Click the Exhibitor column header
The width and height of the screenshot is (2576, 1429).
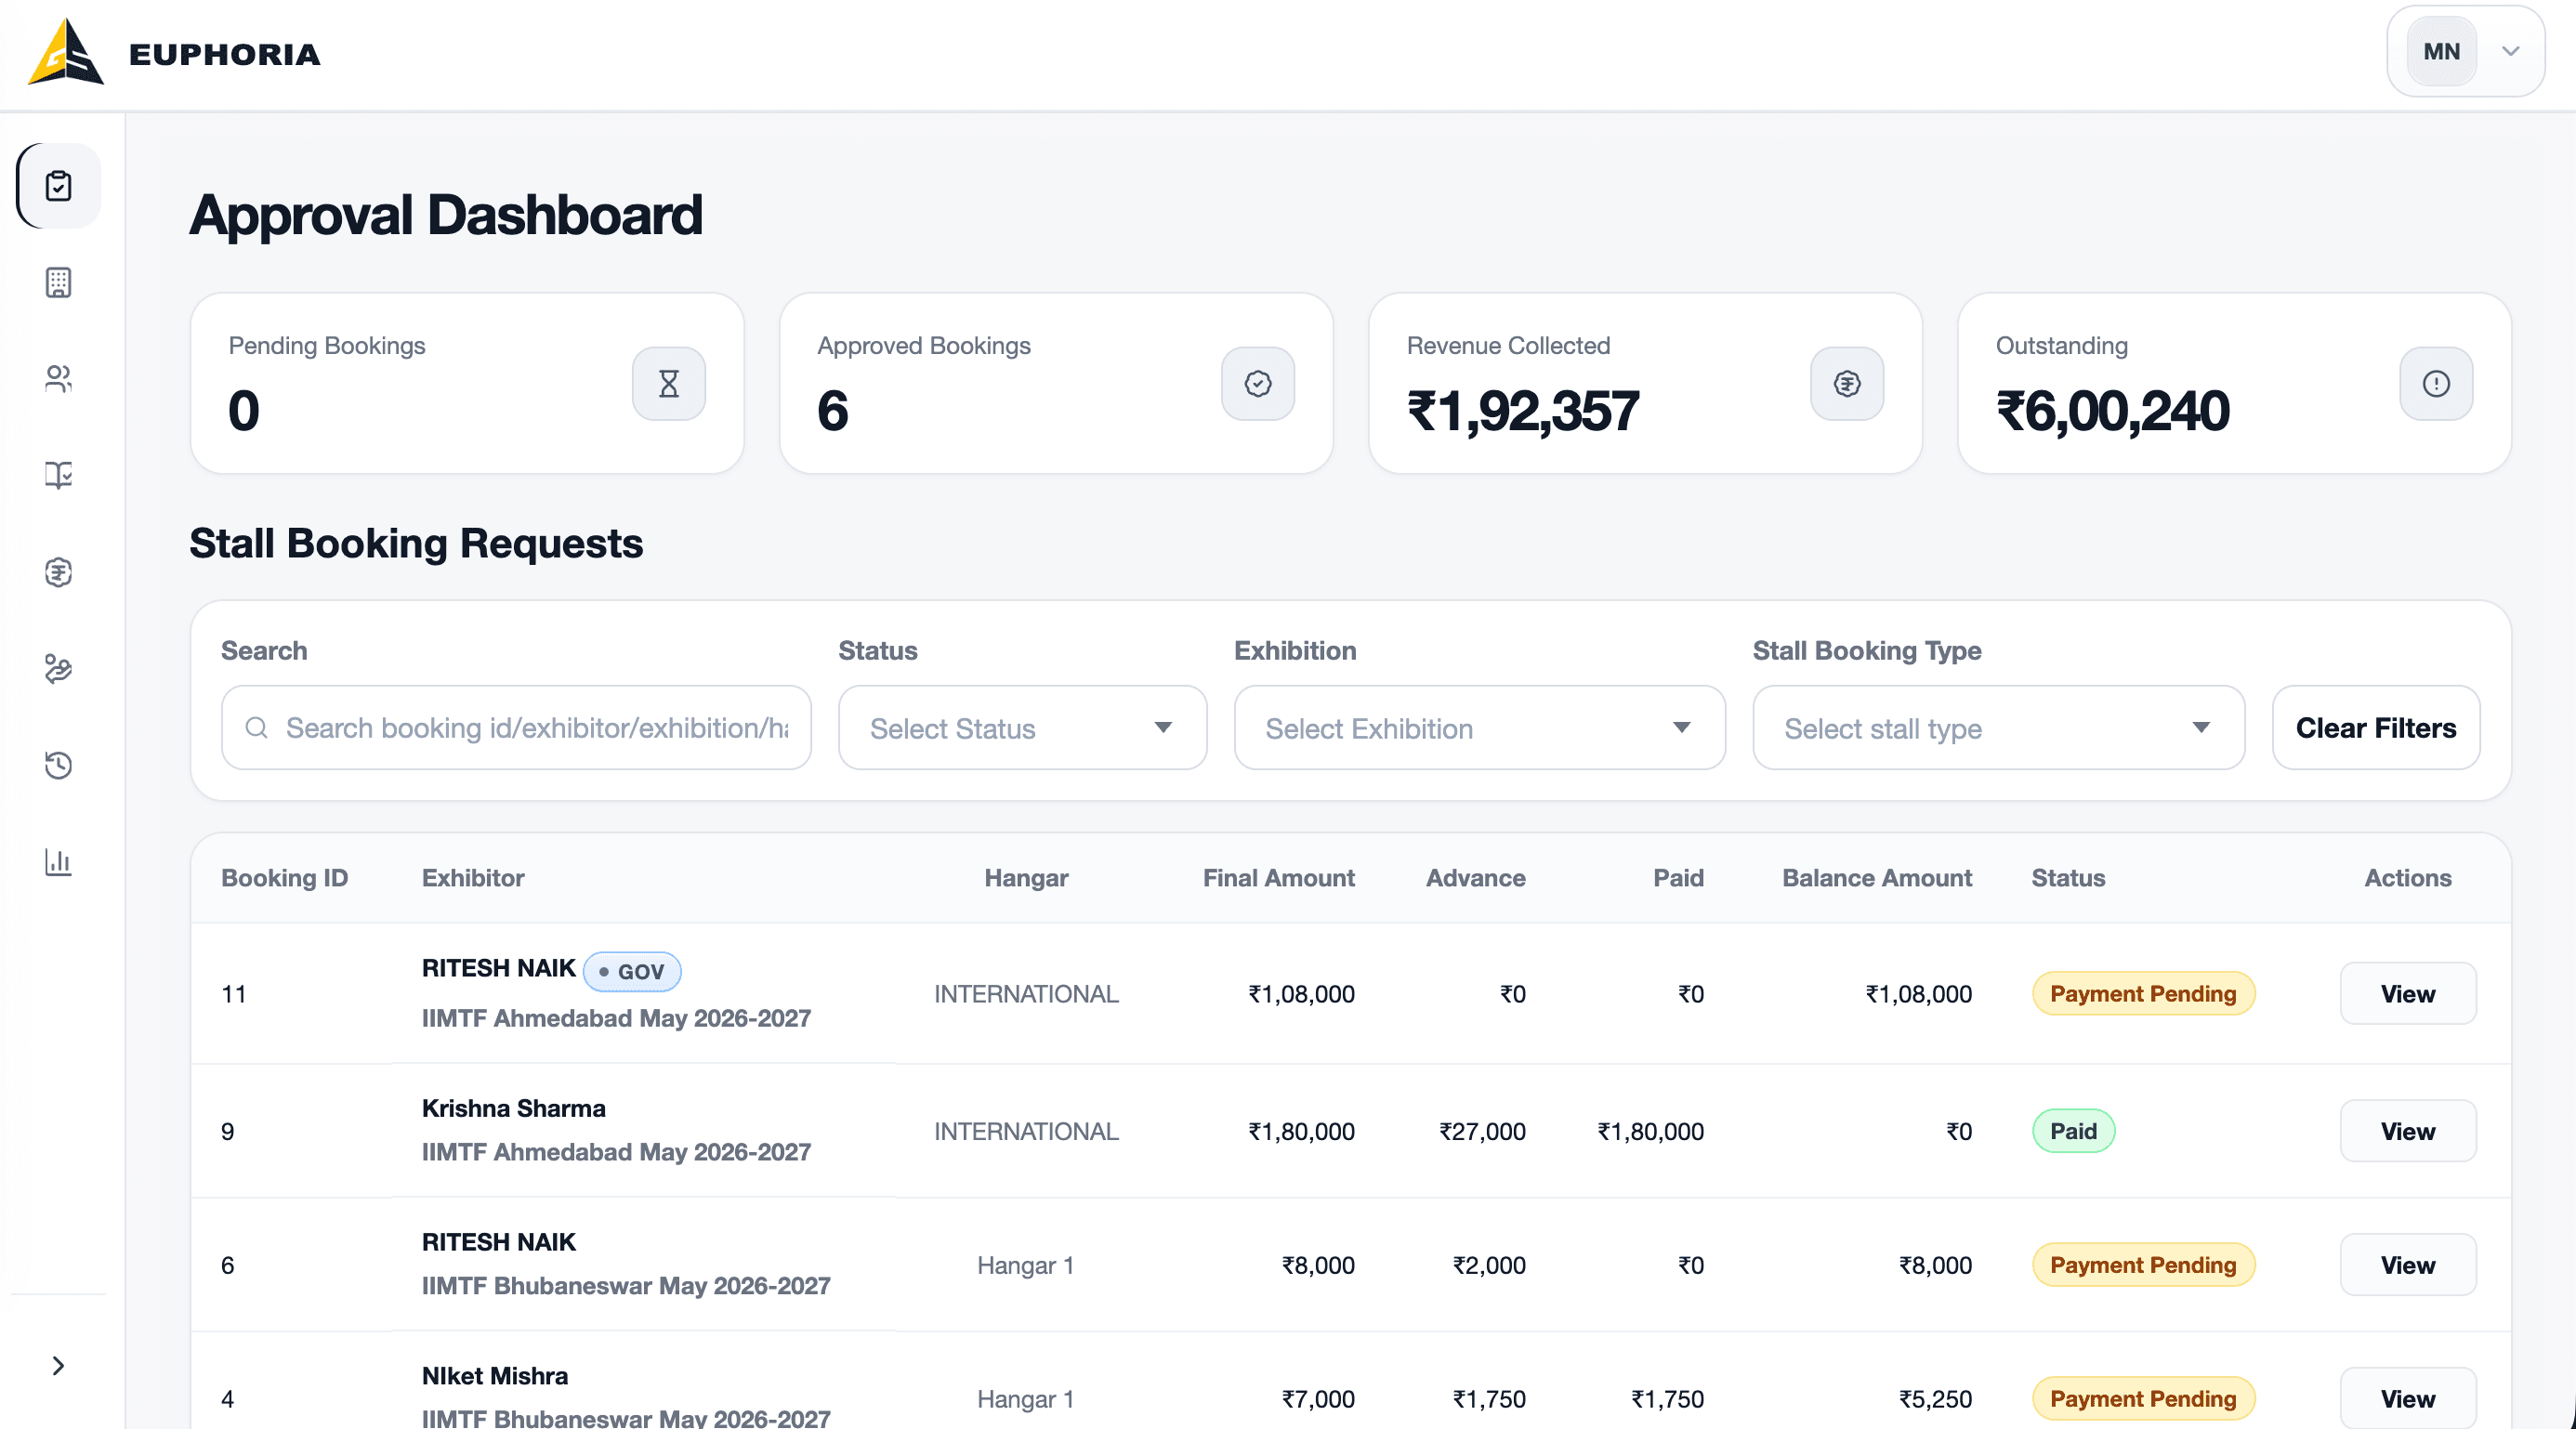click(473, 878)
